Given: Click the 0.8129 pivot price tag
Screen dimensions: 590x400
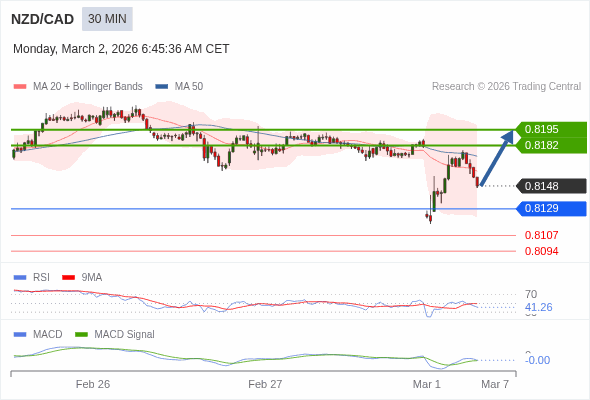Looking at the screenshot, I should (x=551, y=208).
